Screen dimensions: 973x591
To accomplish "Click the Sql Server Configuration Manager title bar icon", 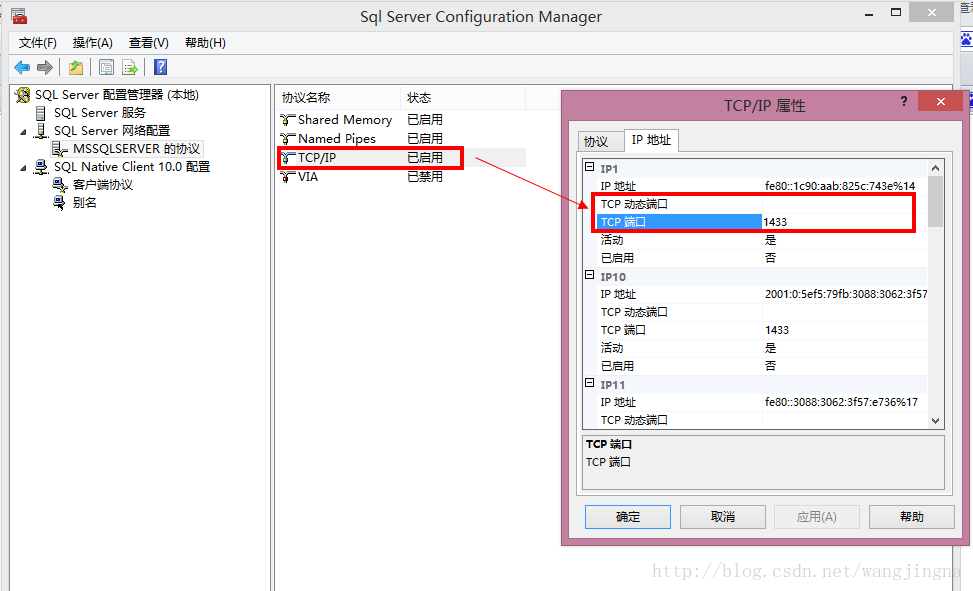I will click(19, 16).
